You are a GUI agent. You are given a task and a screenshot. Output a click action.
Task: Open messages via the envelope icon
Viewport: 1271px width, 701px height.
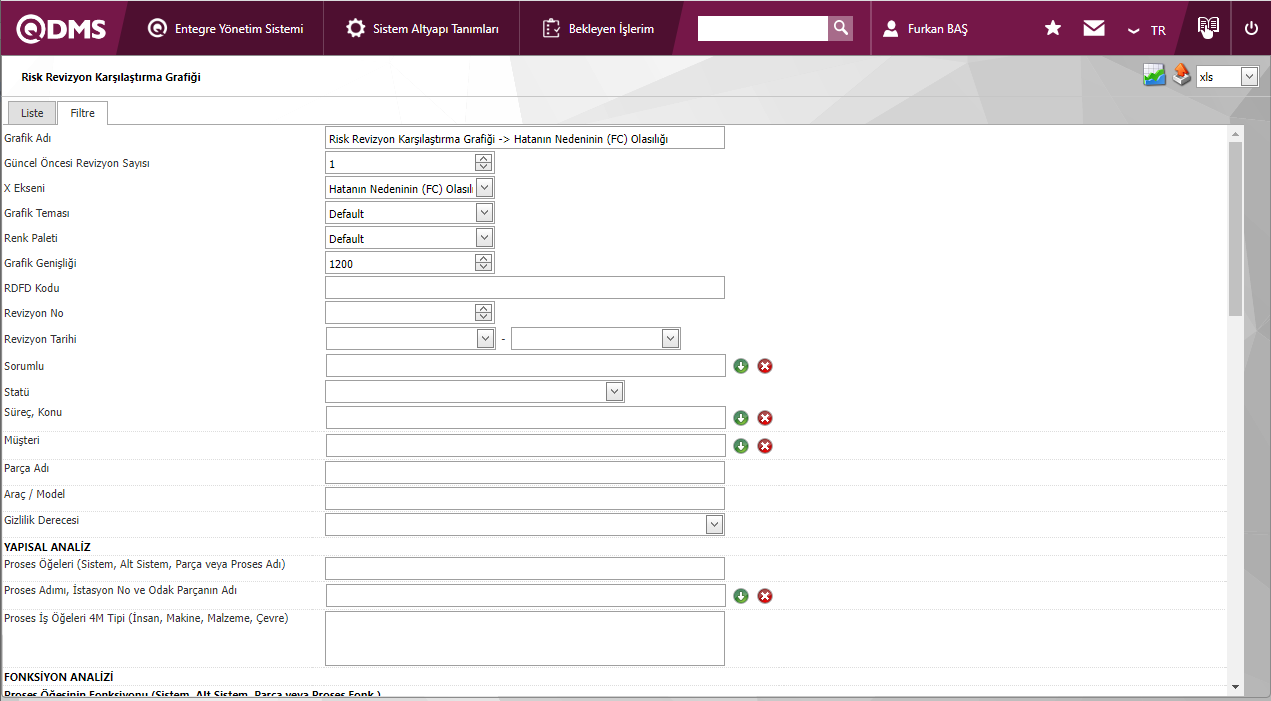click(1093, 29)
